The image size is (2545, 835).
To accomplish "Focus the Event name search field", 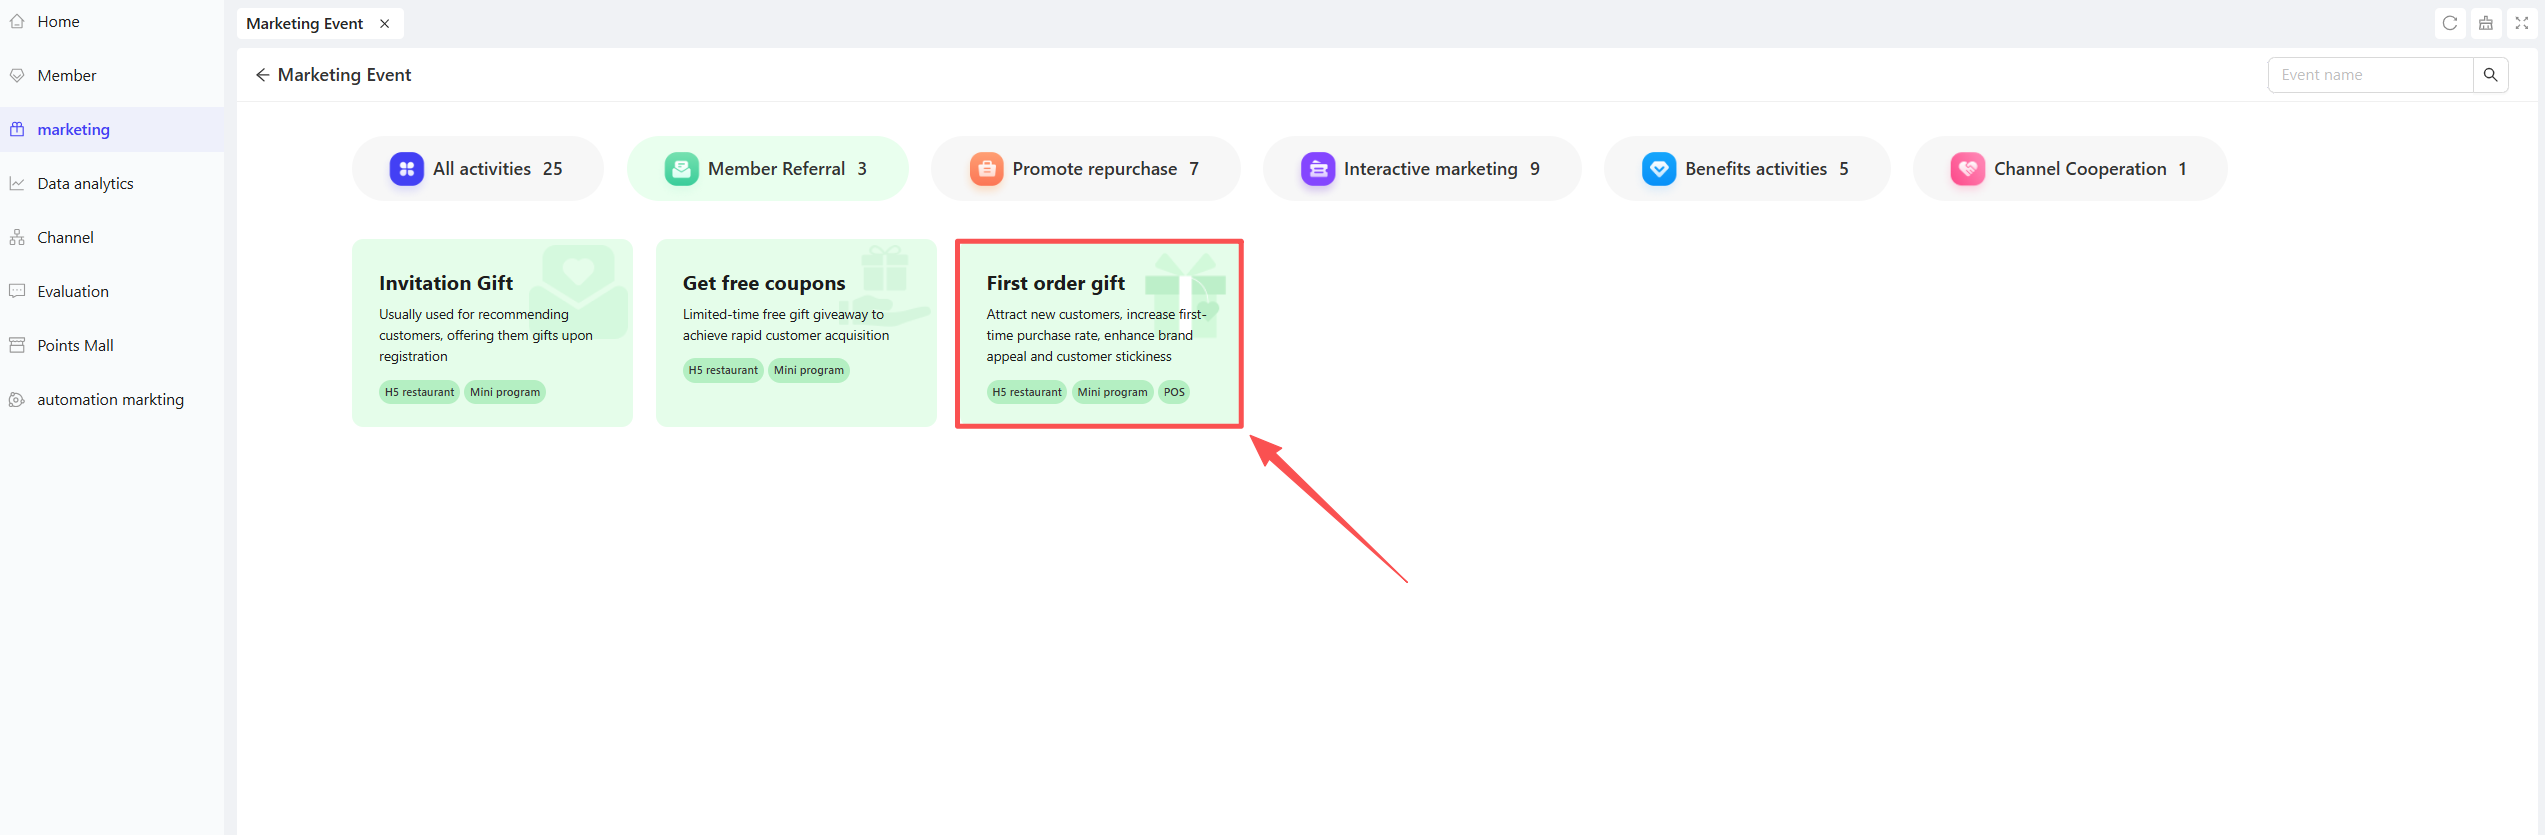I will click(2370, 75).
